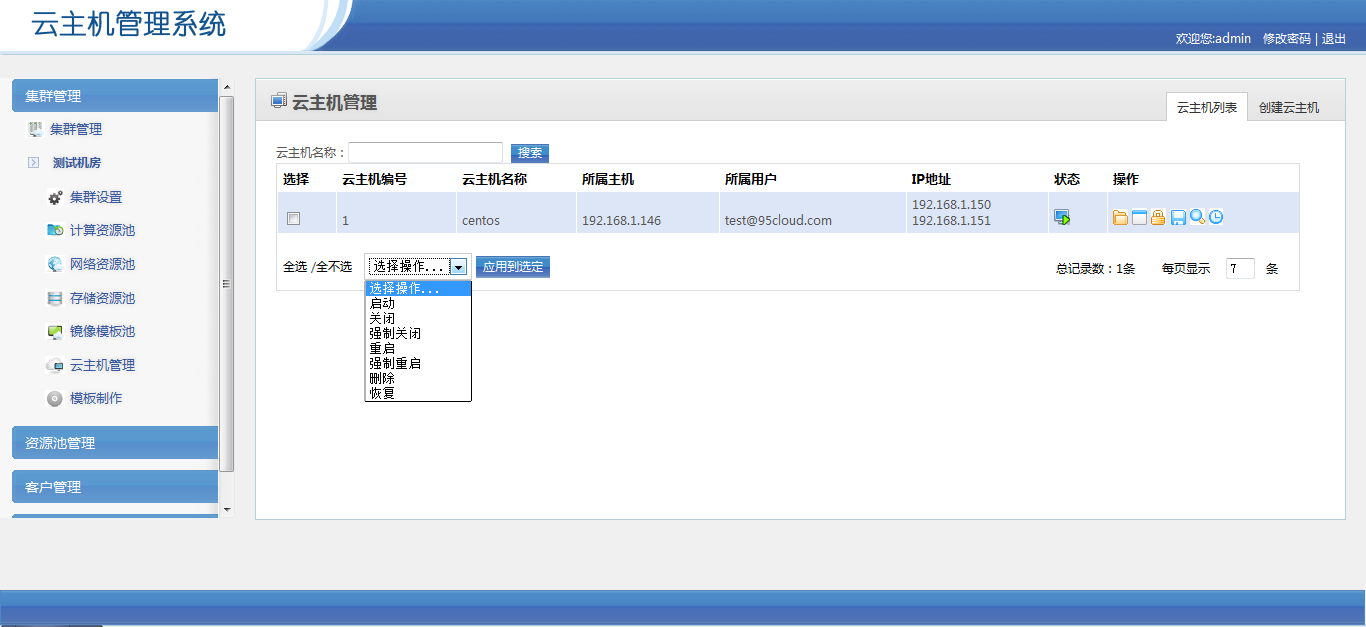
Task: Click the clock icon in the 操作 column
Action: click(1216, 217)
